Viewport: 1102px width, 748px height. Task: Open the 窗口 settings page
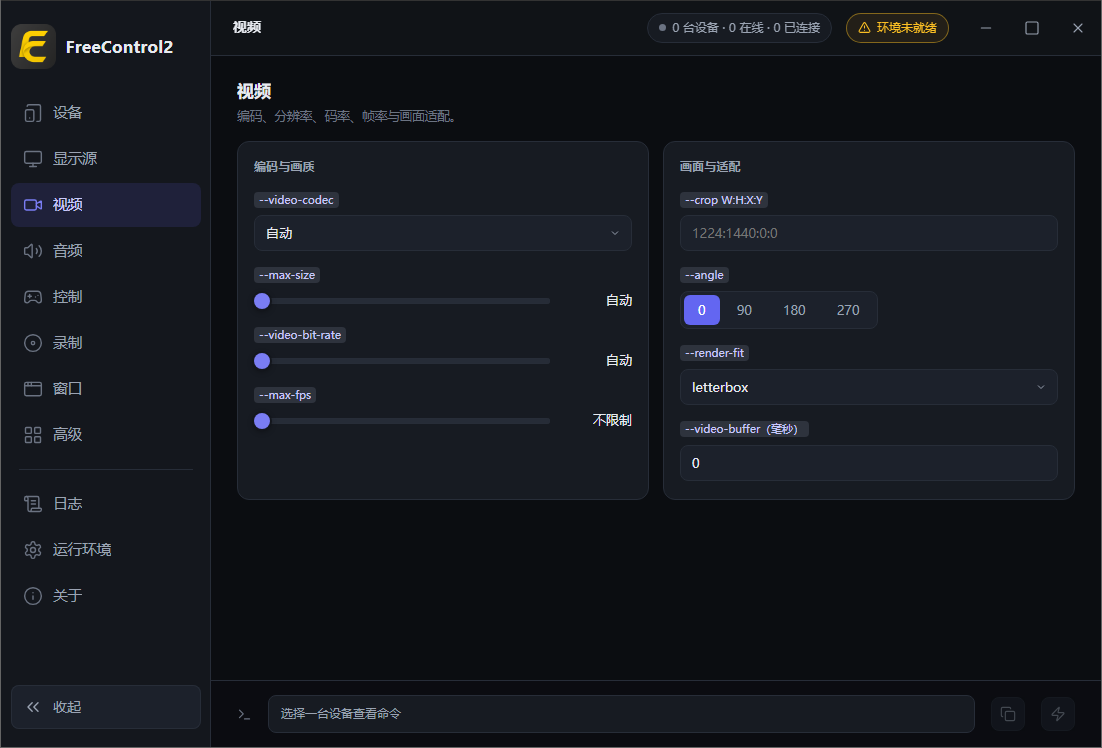coord(106,389)
